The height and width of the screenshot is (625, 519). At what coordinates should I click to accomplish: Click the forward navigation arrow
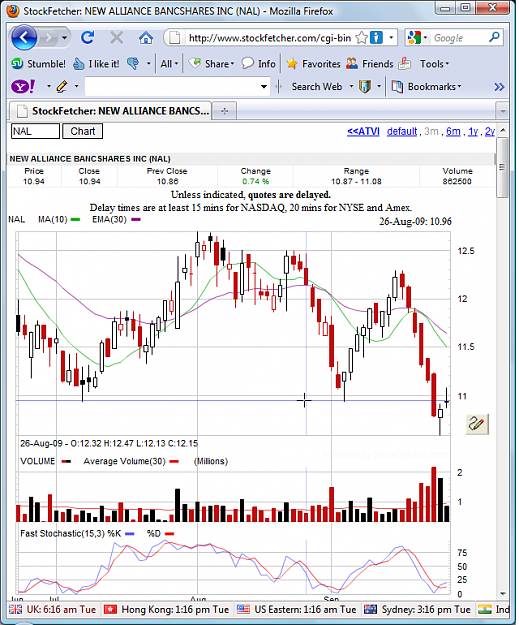(x=49, y=38)
